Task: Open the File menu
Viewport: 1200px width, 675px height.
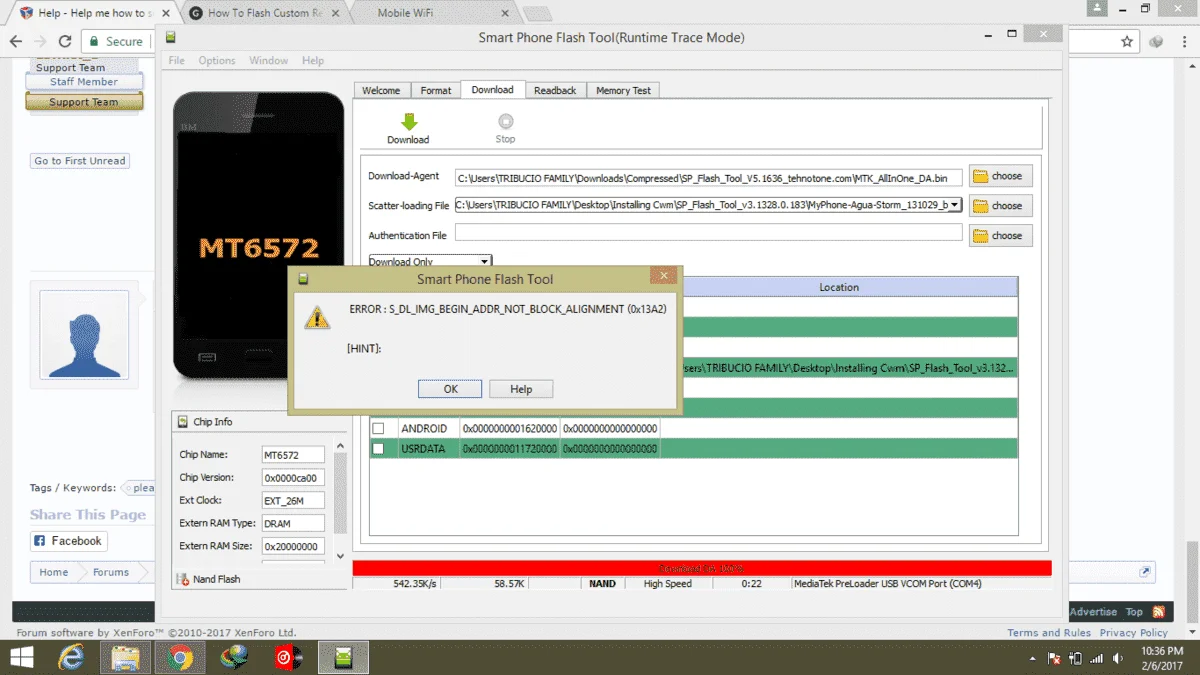Action: pos(177,61)
